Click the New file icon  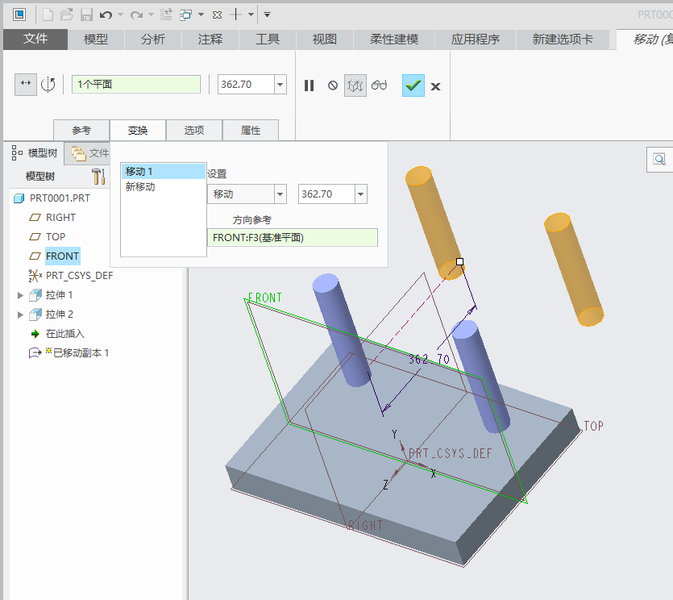coord(48,15)
